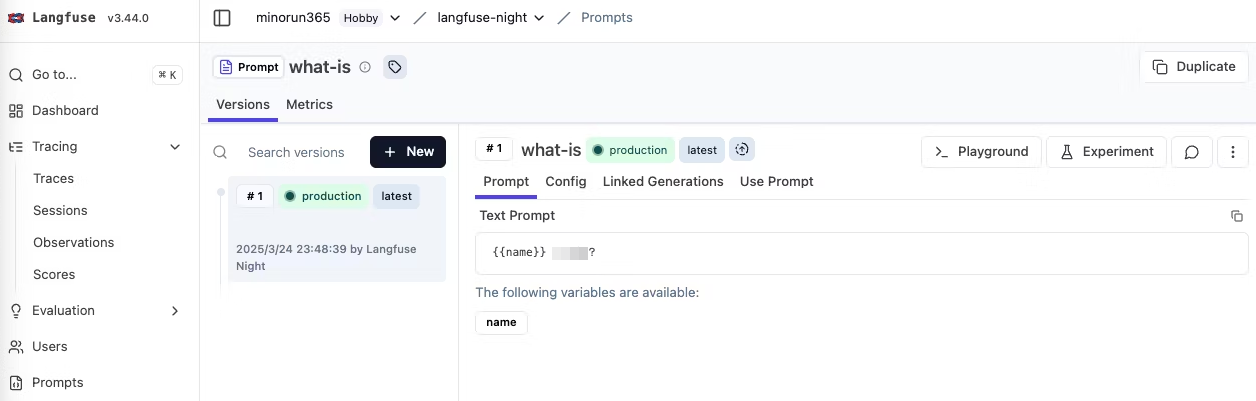Click the Users people icon

(x=16, y=346)
